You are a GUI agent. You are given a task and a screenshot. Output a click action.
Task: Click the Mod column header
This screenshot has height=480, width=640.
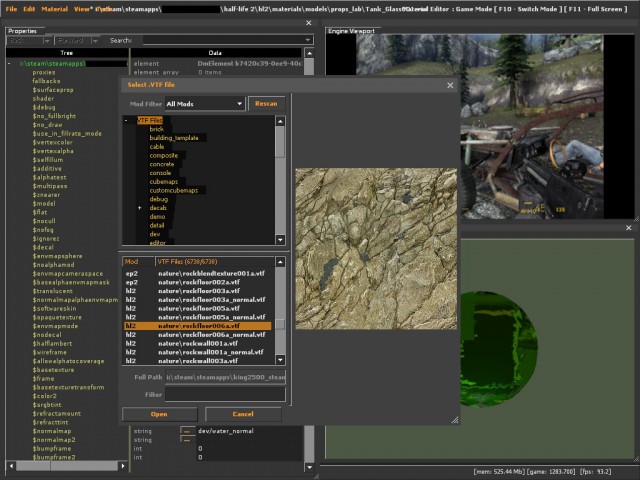(138, 262)
